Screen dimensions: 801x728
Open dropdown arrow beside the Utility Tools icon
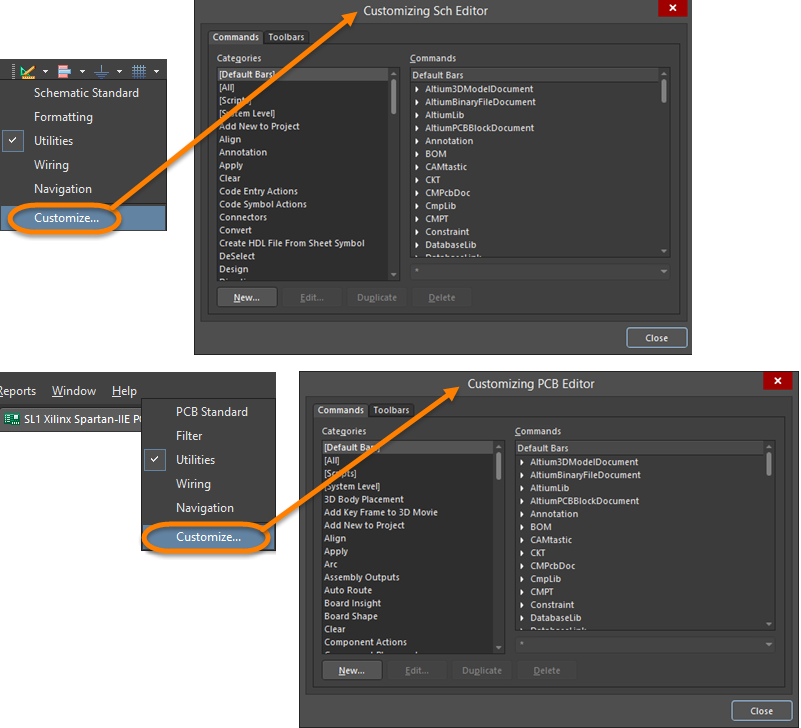click(45, 72)
